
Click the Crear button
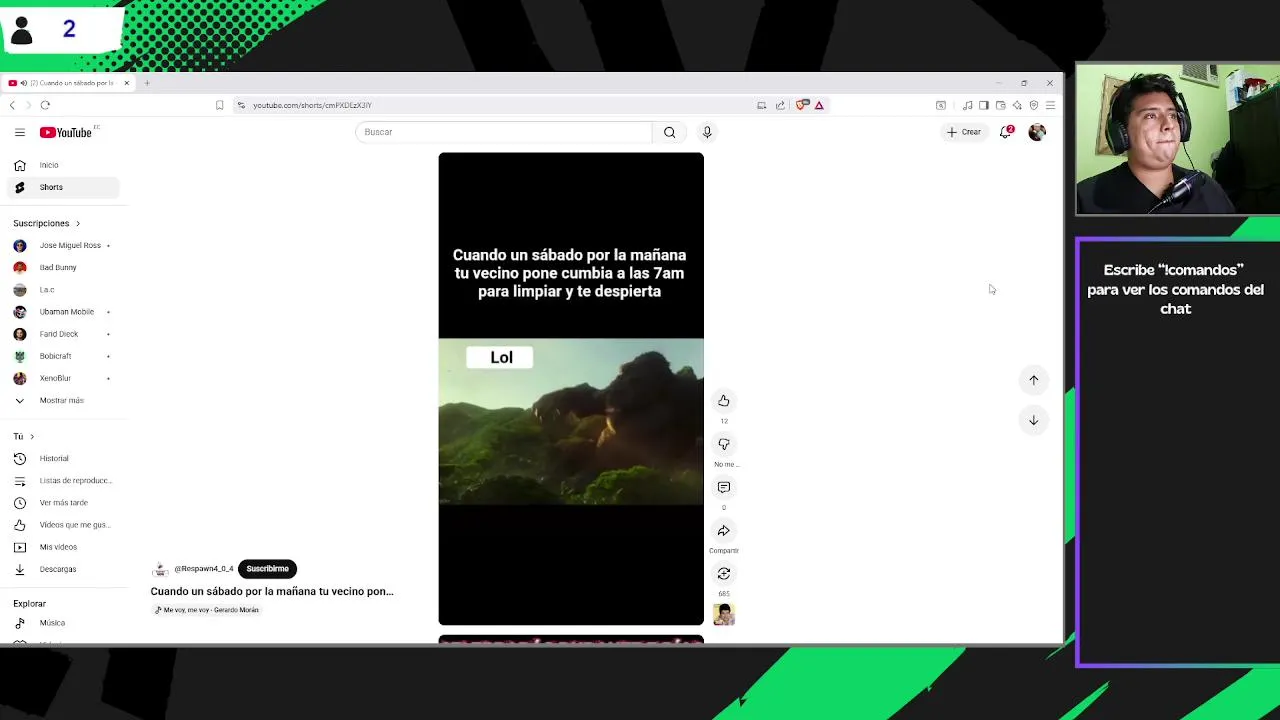click(x=964, y=132)
